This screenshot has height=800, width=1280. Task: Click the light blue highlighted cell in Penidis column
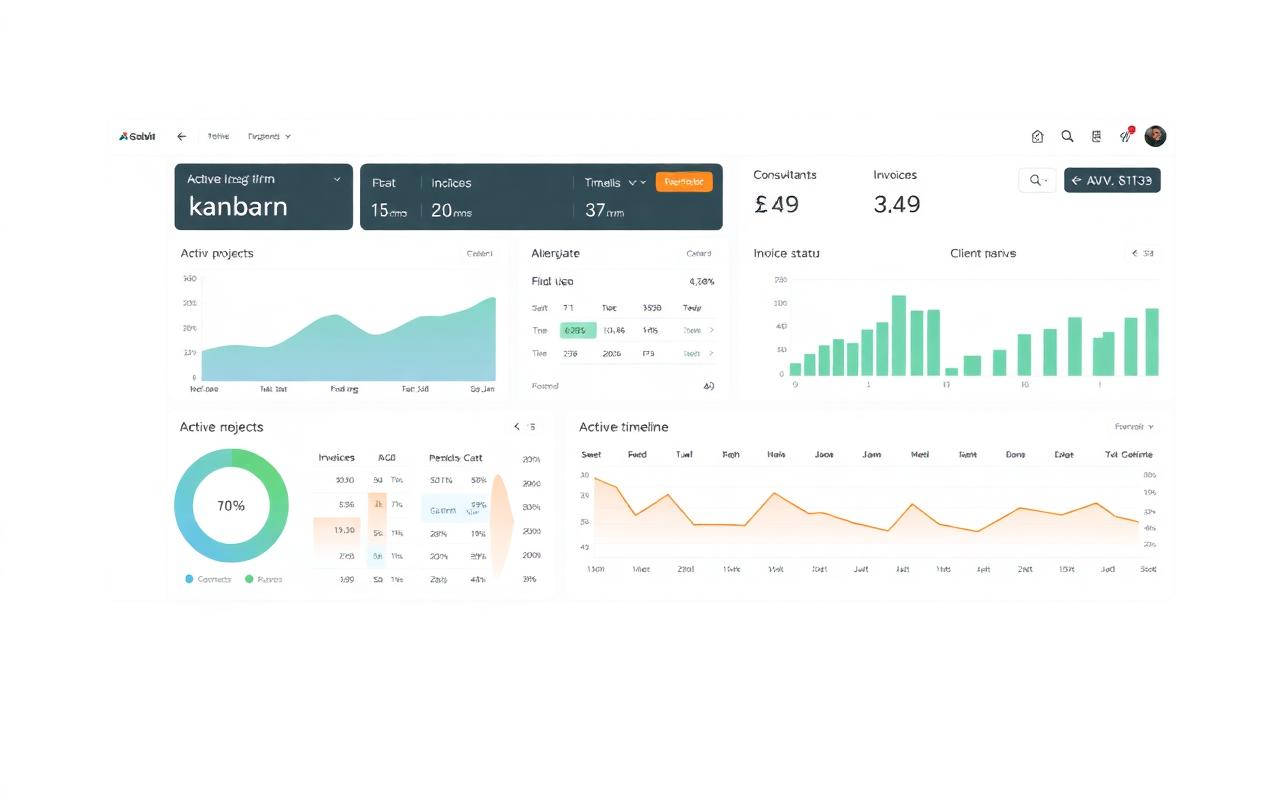point(455,508)
